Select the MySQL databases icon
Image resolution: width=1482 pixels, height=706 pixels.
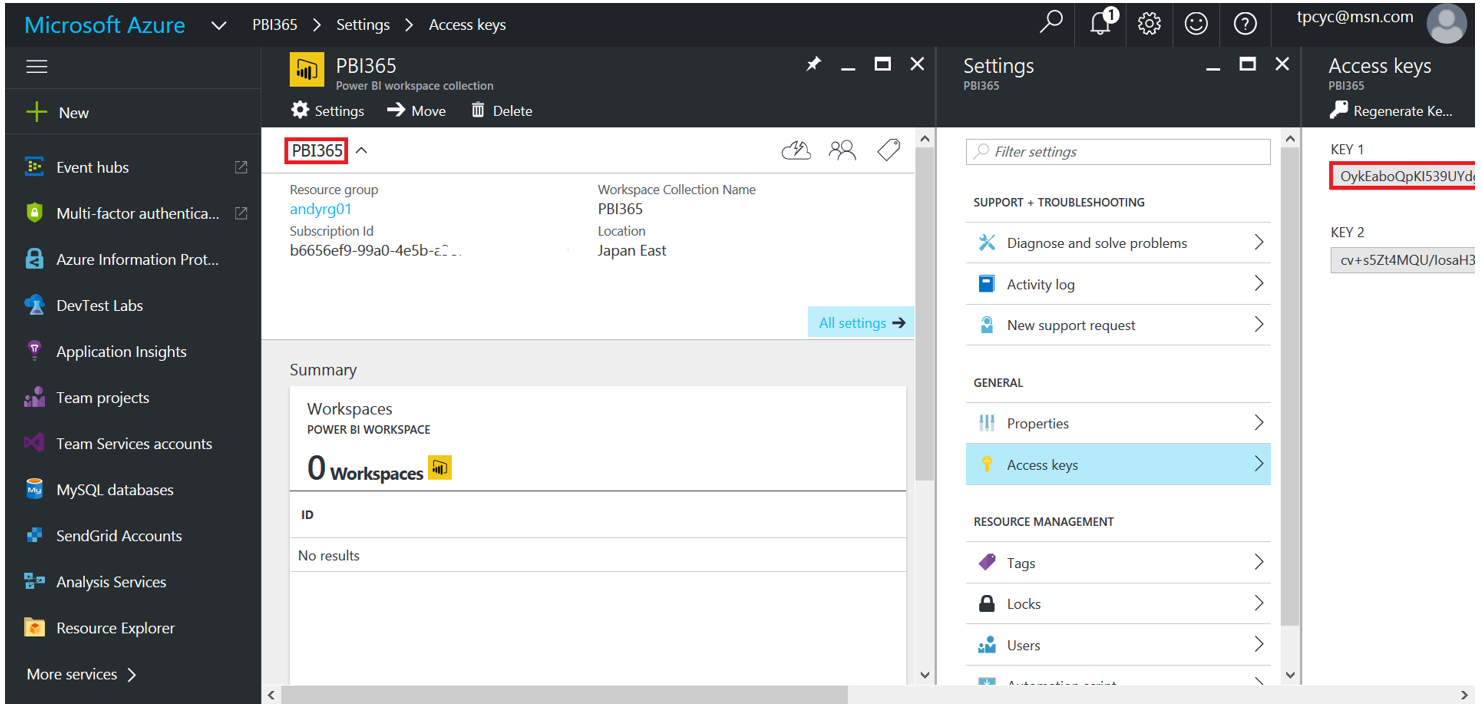pos(35,489)
